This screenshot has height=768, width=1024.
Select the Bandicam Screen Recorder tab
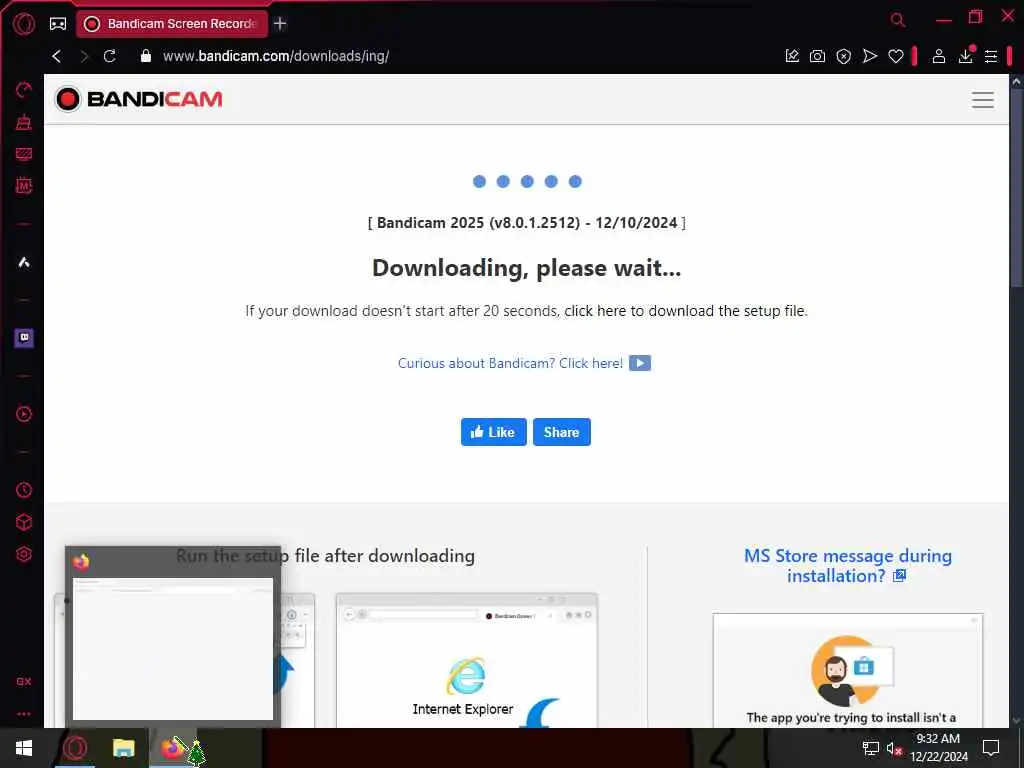[x=172, y=24]
